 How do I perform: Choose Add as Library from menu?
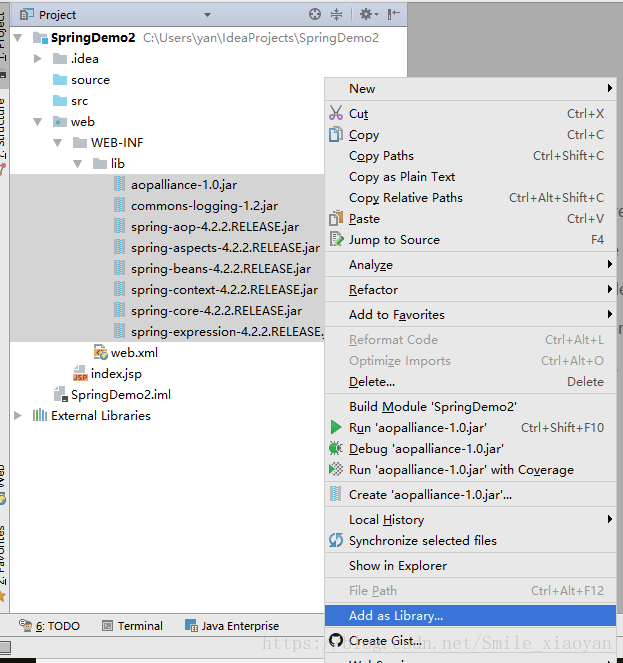[x=470, y=616]
